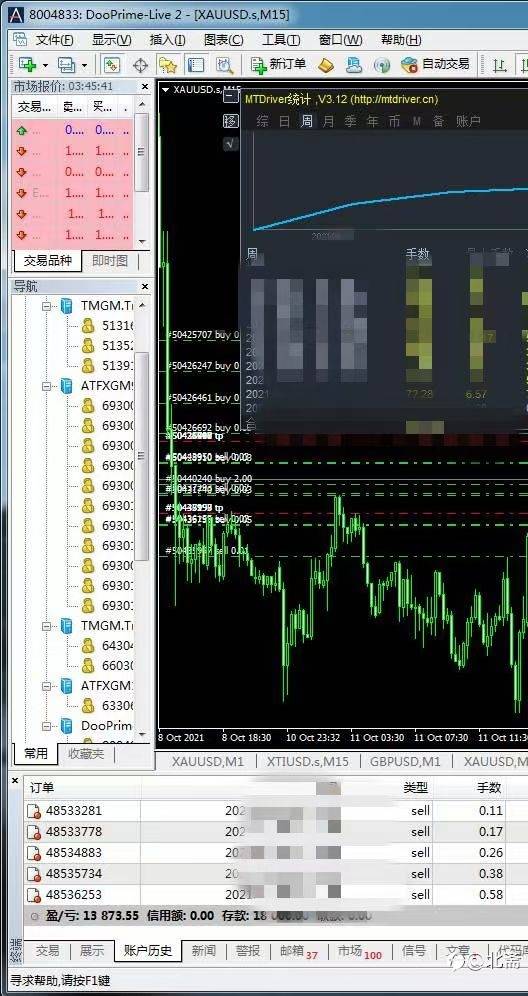This screenshot has width=528, height=996.
Task: Select the 账户 view in MTDriver panel
Action: pyautogui.click(x=468, y=121)
